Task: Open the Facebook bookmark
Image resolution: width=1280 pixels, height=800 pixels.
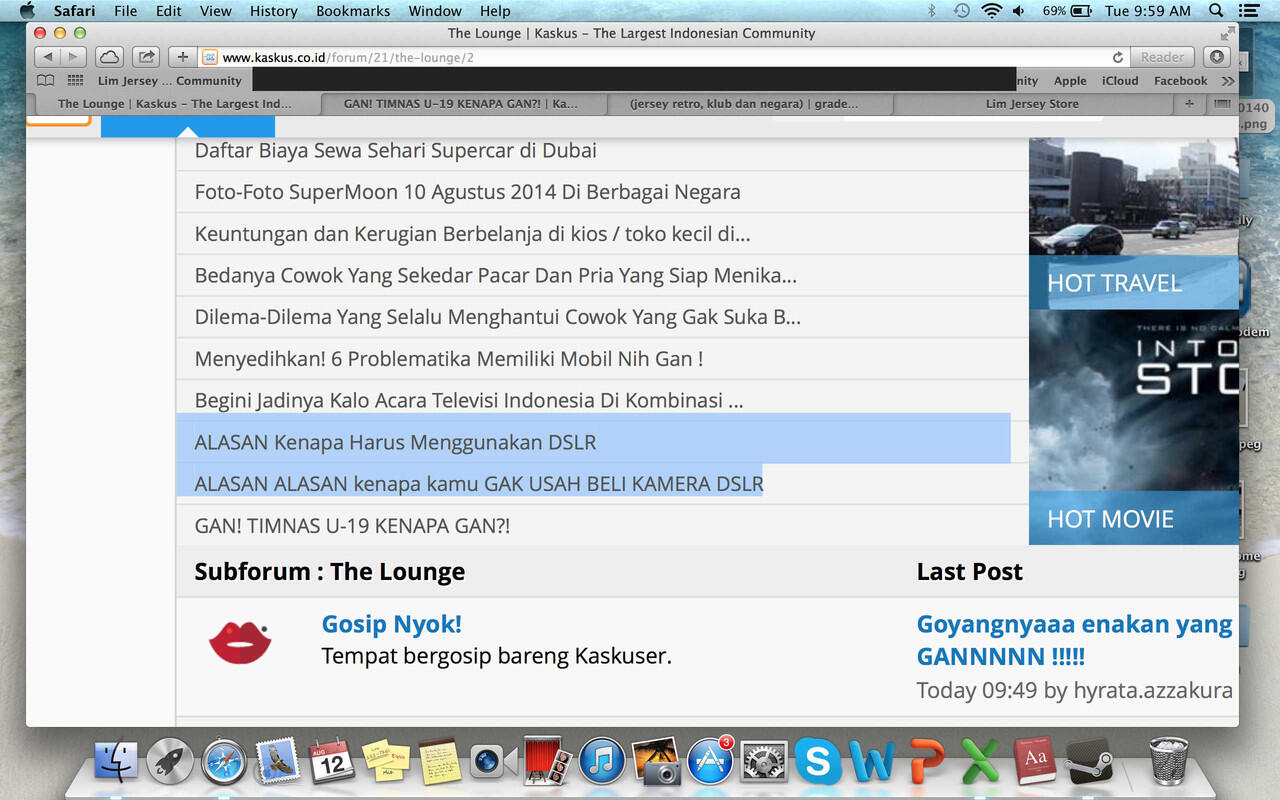Action: coord(1180,81)
